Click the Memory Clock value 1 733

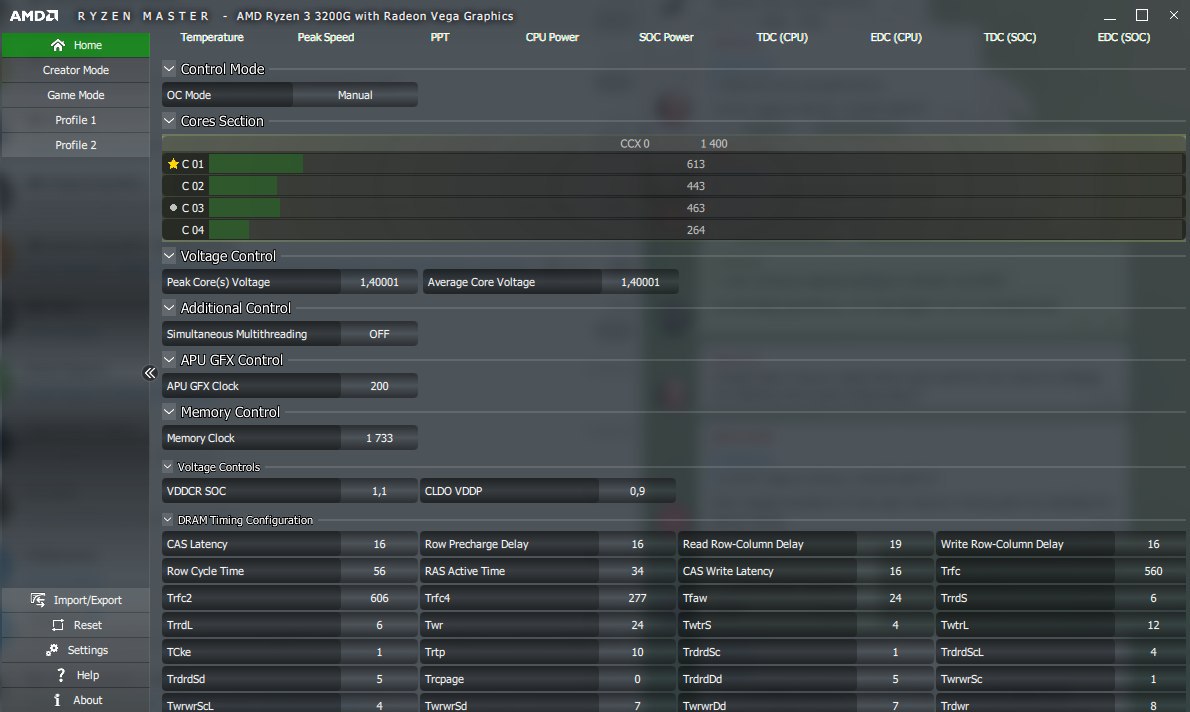pyautogui.click(x=379, y=438)
